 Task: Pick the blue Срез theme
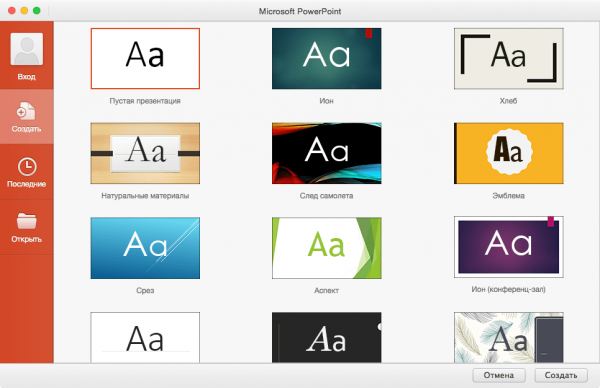145,248
